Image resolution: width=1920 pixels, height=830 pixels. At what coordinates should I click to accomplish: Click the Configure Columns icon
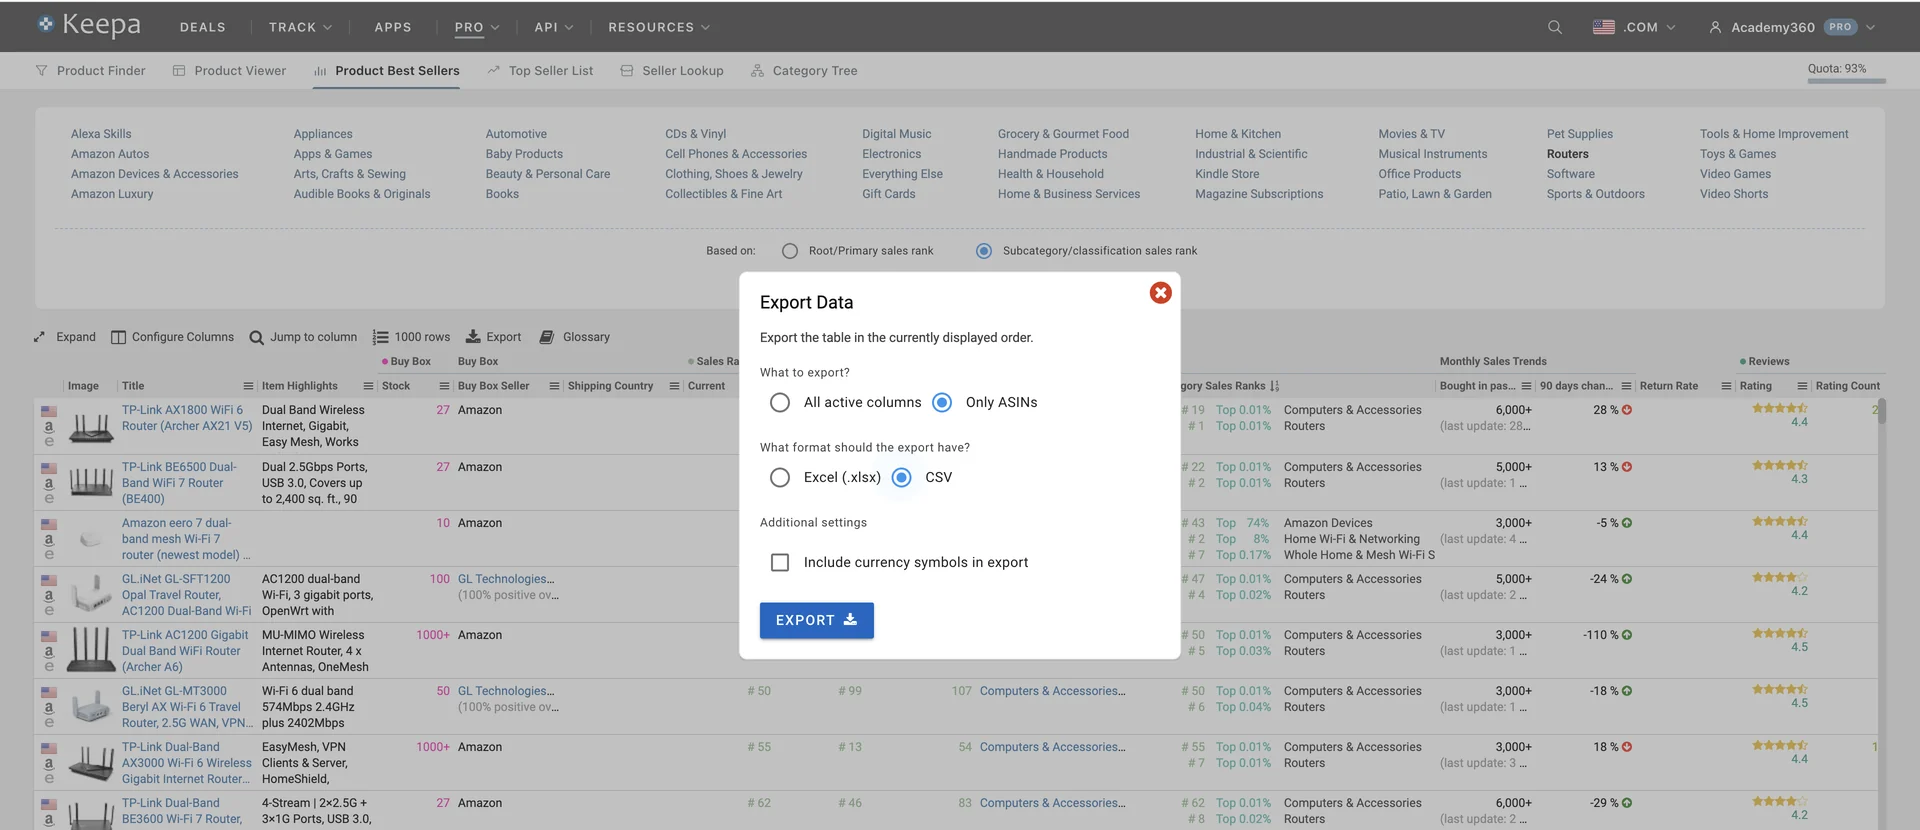click(x=118, y=337)
